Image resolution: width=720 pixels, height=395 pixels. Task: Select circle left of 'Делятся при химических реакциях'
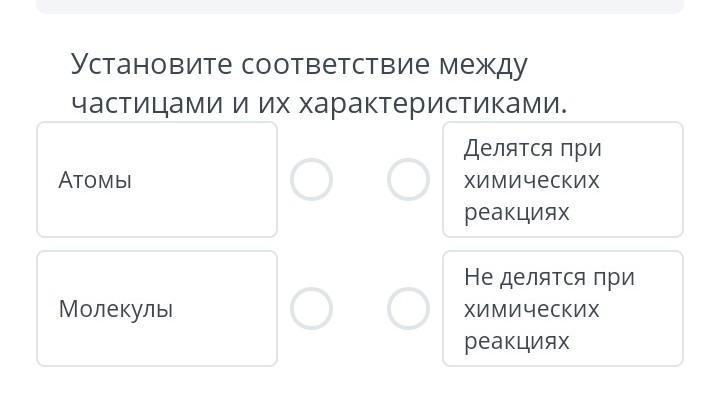408,179
